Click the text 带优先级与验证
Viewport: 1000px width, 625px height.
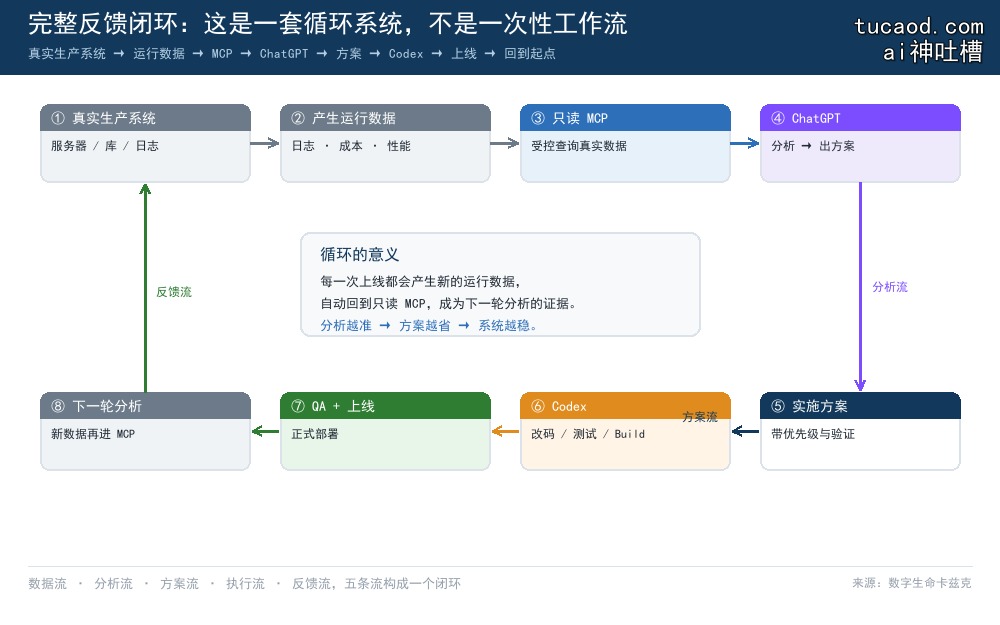coord(813,434)
